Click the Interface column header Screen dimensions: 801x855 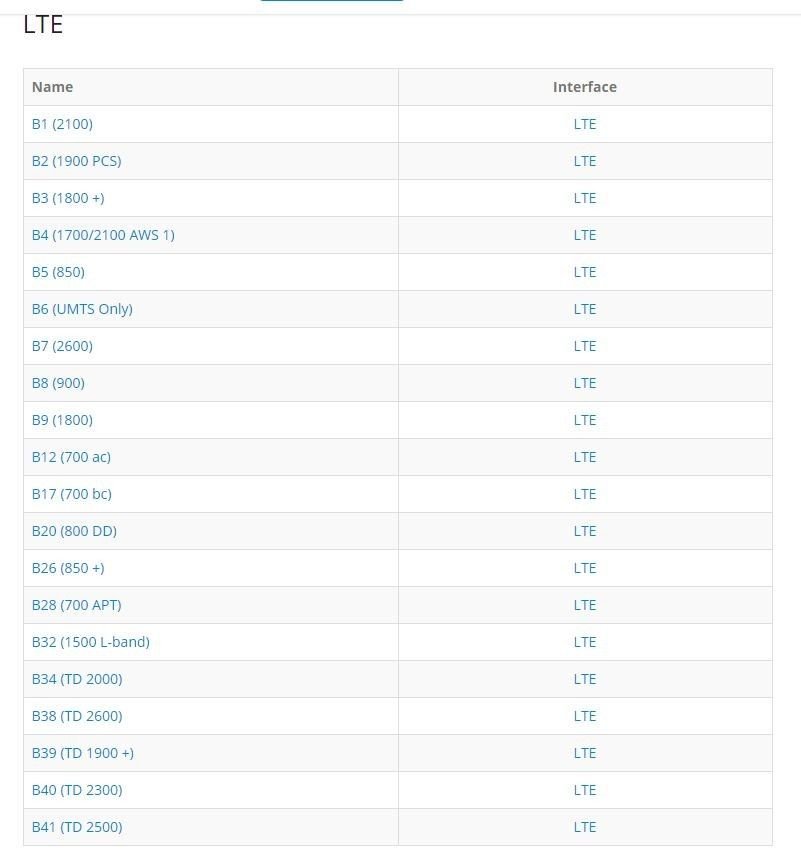coord(585,87)
